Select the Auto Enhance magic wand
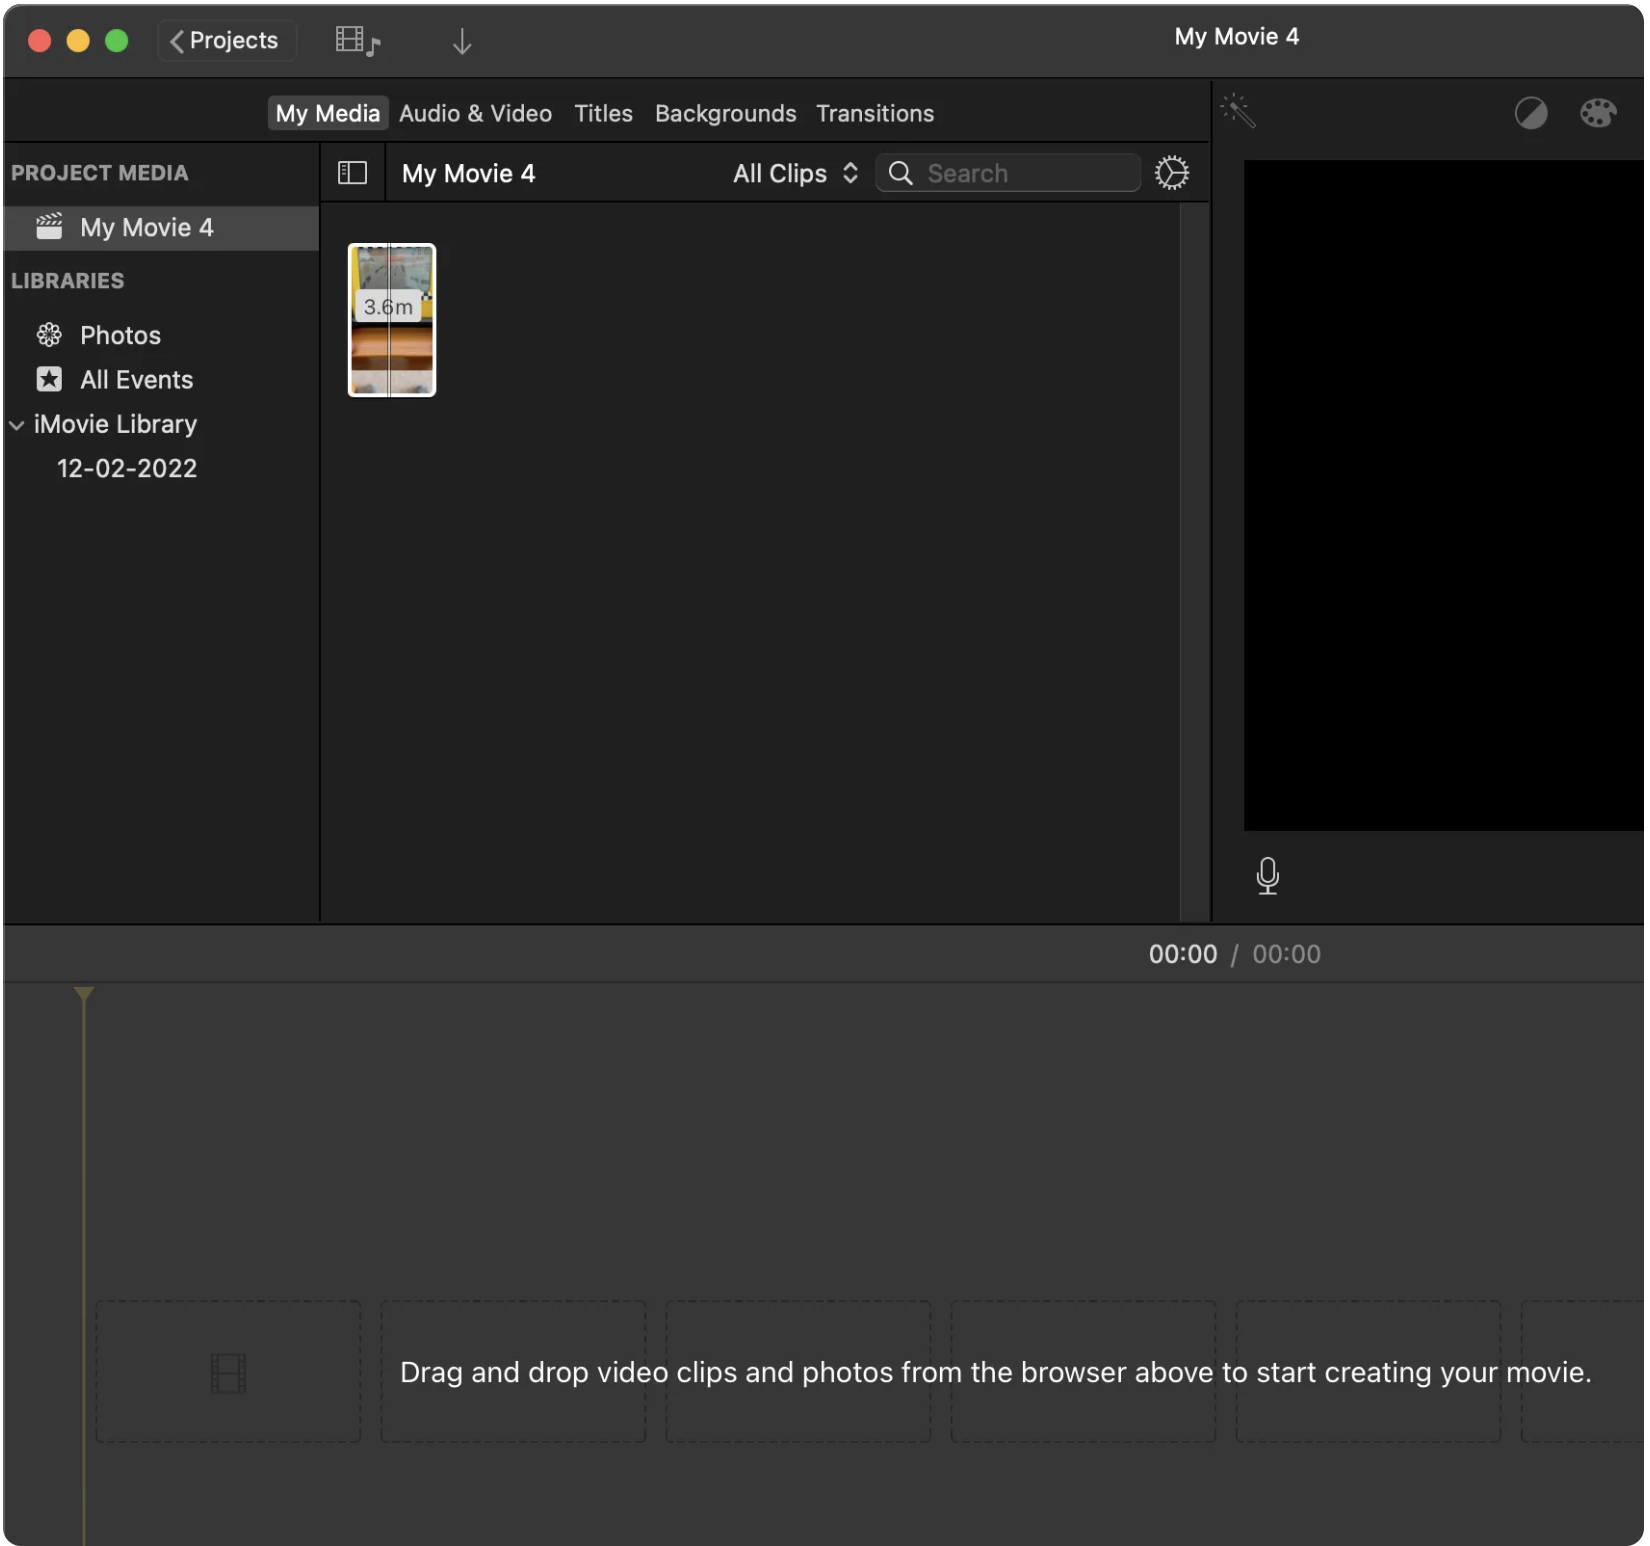Screen dimensions: 1650x1546 (x=1238, y=111)
